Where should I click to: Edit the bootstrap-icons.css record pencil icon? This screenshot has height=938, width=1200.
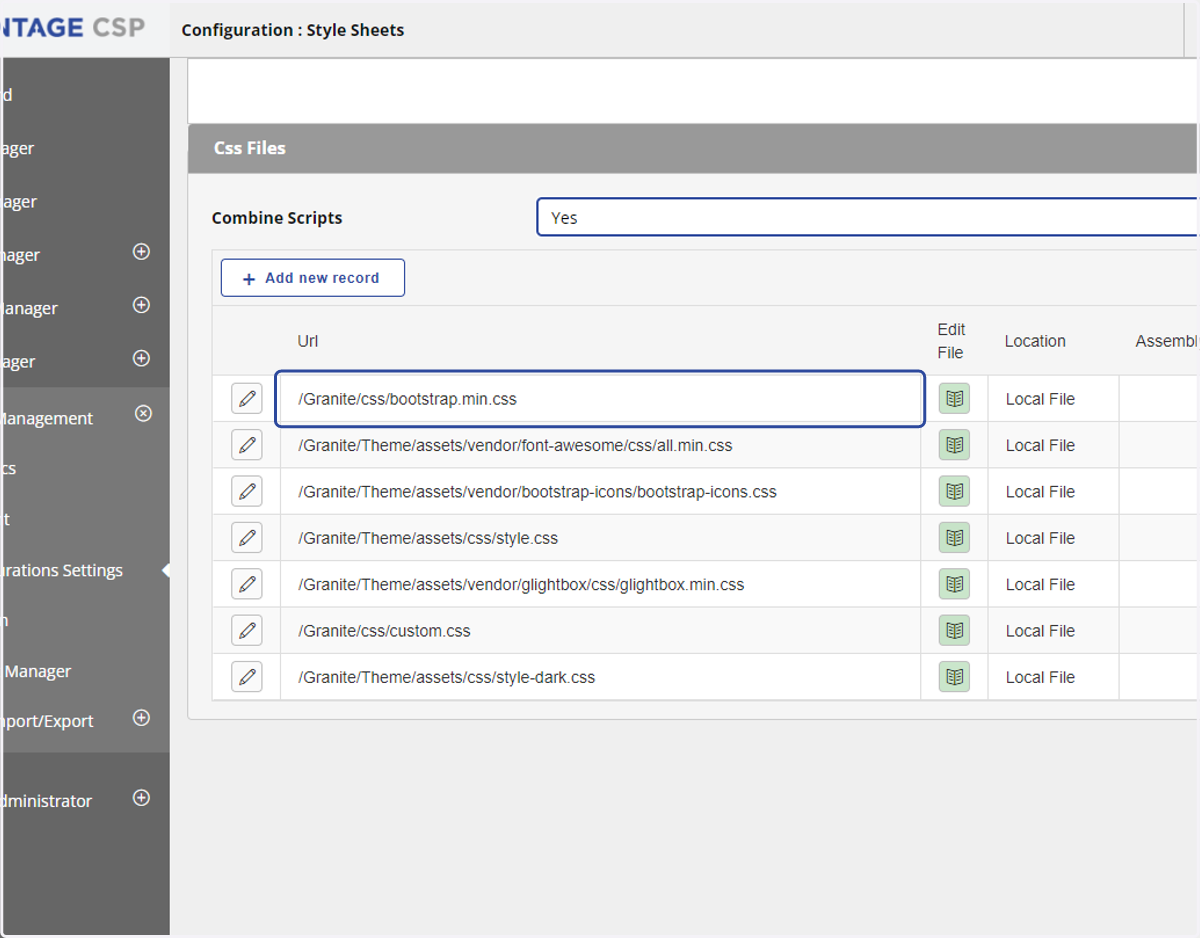pyautogui.click(x=247, y=491)
